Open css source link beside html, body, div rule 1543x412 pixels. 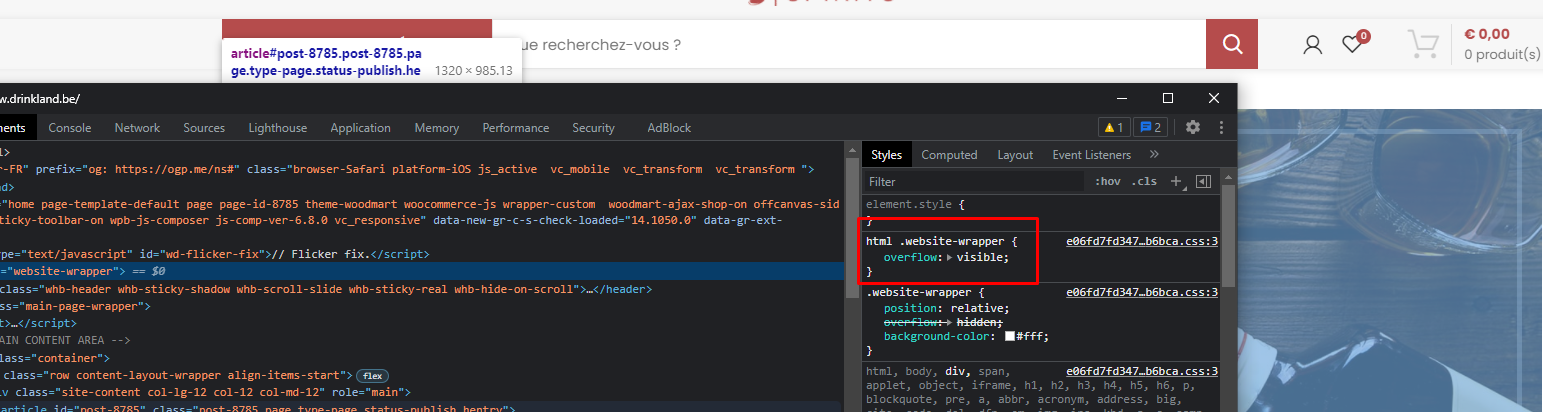pyautogui.click(x=1142, y=371)
